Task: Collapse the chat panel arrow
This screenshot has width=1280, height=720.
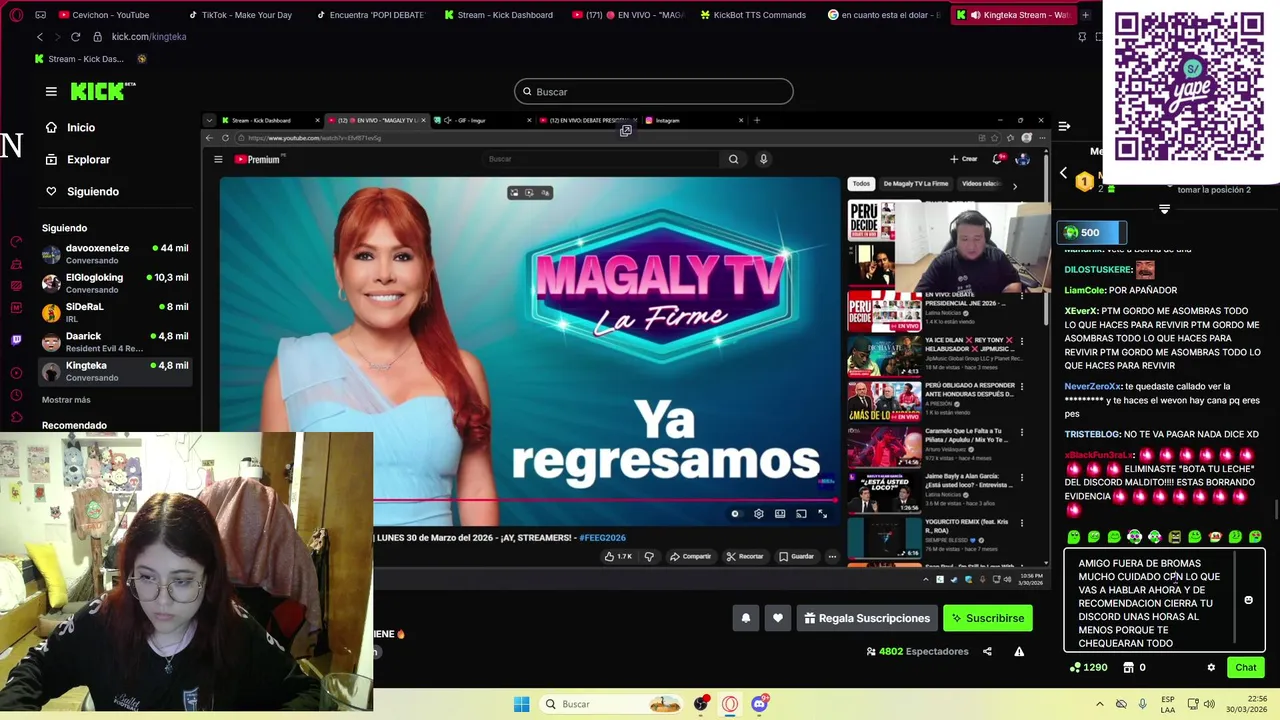Action: (x=1064, y=126)
